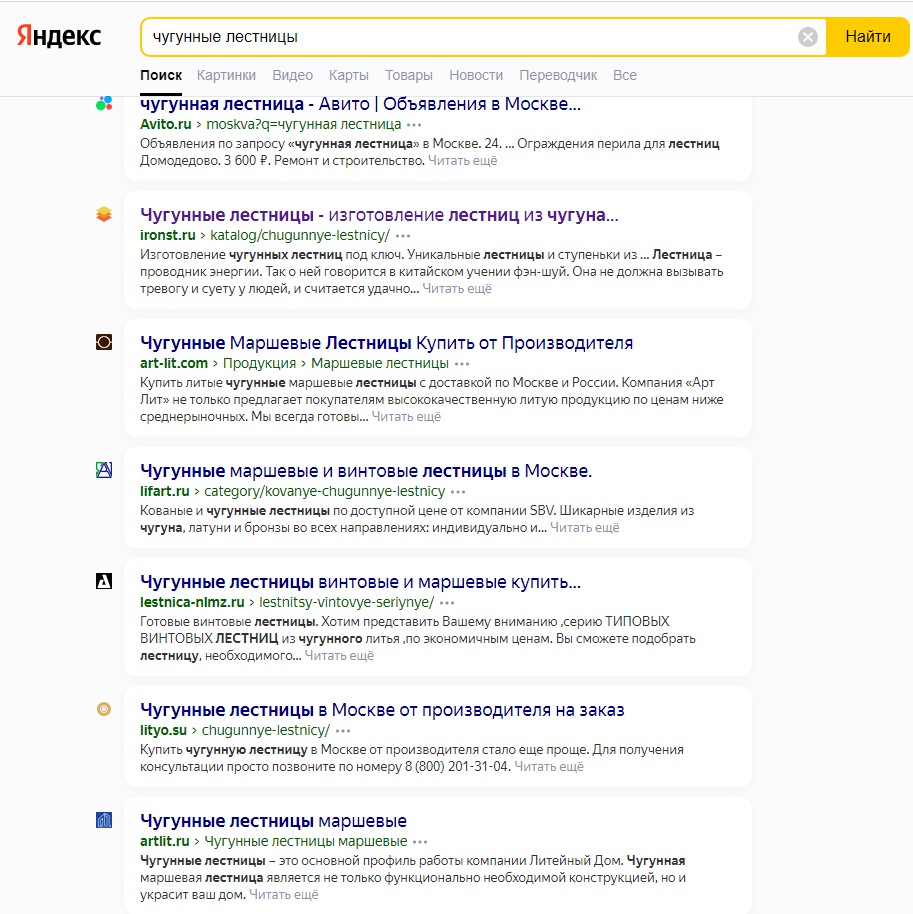
Task: Open the three-dot menu for the lifart.ru result
Action: point(458,492)
